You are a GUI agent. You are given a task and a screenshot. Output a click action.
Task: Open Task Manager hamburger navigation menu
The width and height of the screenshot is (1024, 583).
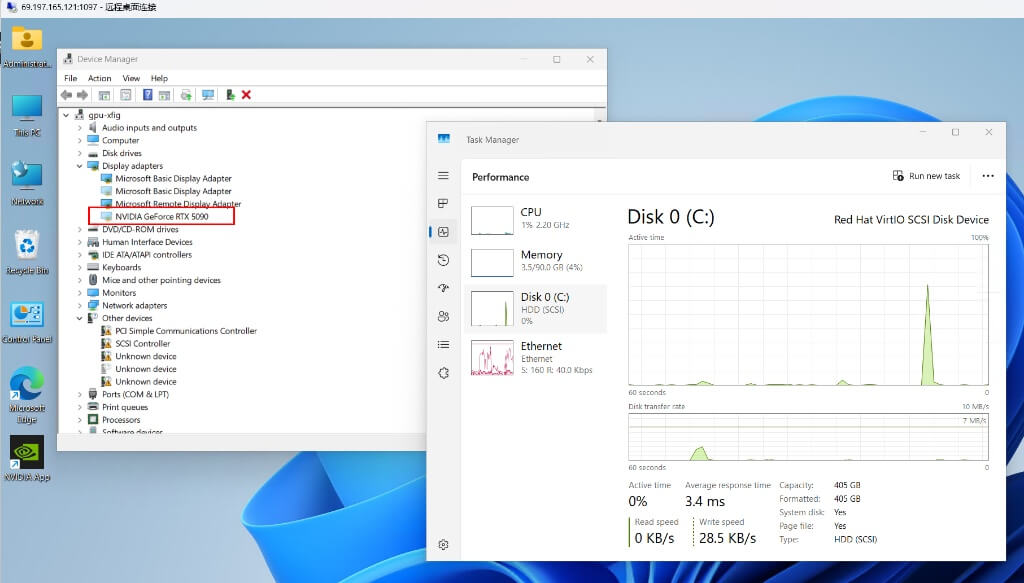click(x=443, y=175)
